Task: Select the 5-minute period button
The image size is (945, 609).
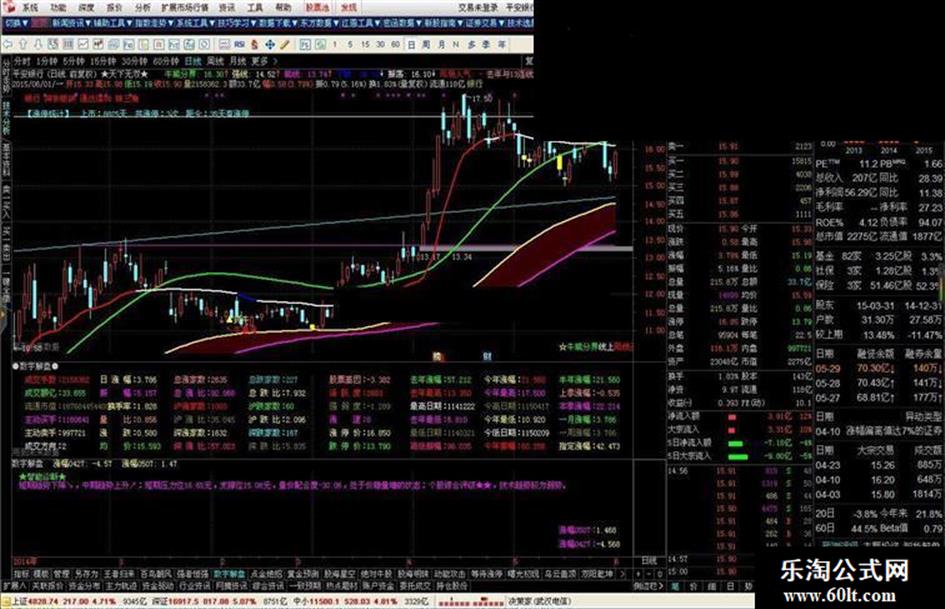Action: 350,45
